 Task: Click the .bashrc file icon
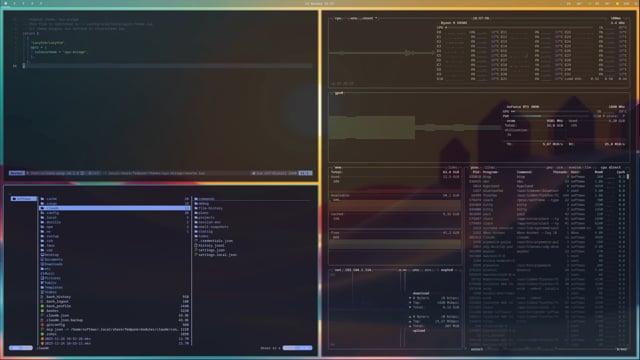click(42, 311)
